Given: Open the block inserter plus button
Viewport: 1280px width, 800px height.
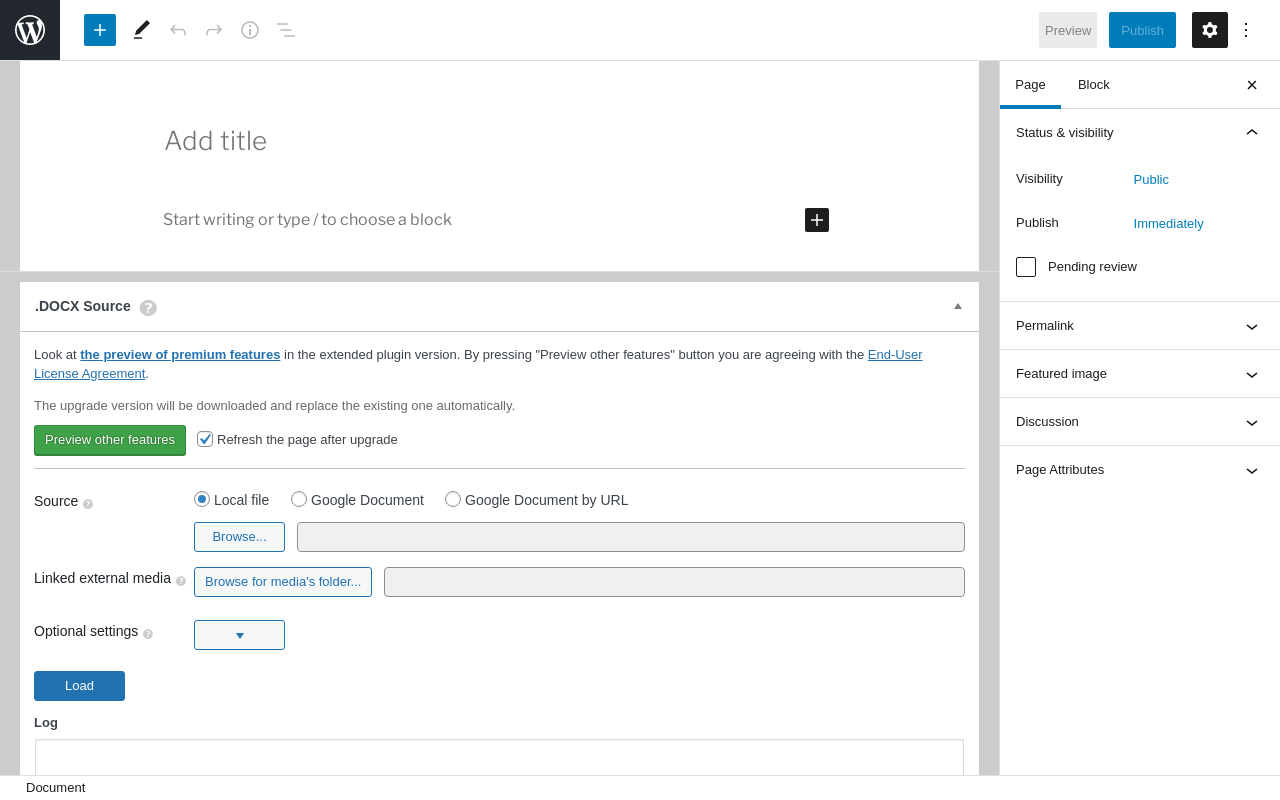Looking at the screenshot, I should (x=100, y=30).
